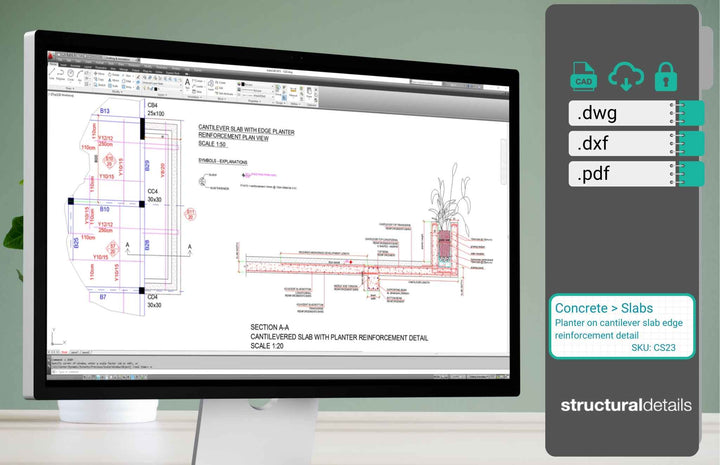Viewport: 720px width, 465px height.
Task: Activate the Move command
Action: [x=99, y=74]
